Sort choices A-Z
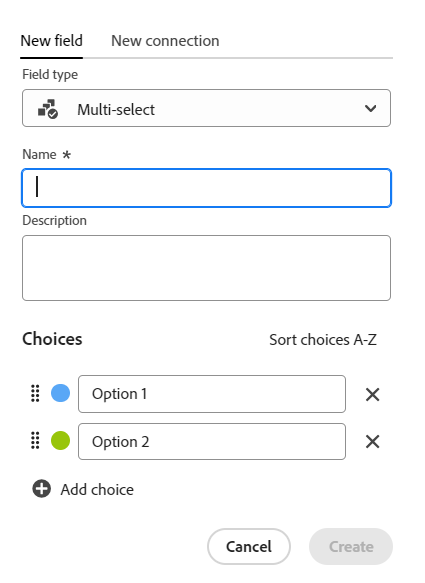Image resolution: width=425 pixels, height=583 pixels. pyautogui.click(x=323, y=339)
